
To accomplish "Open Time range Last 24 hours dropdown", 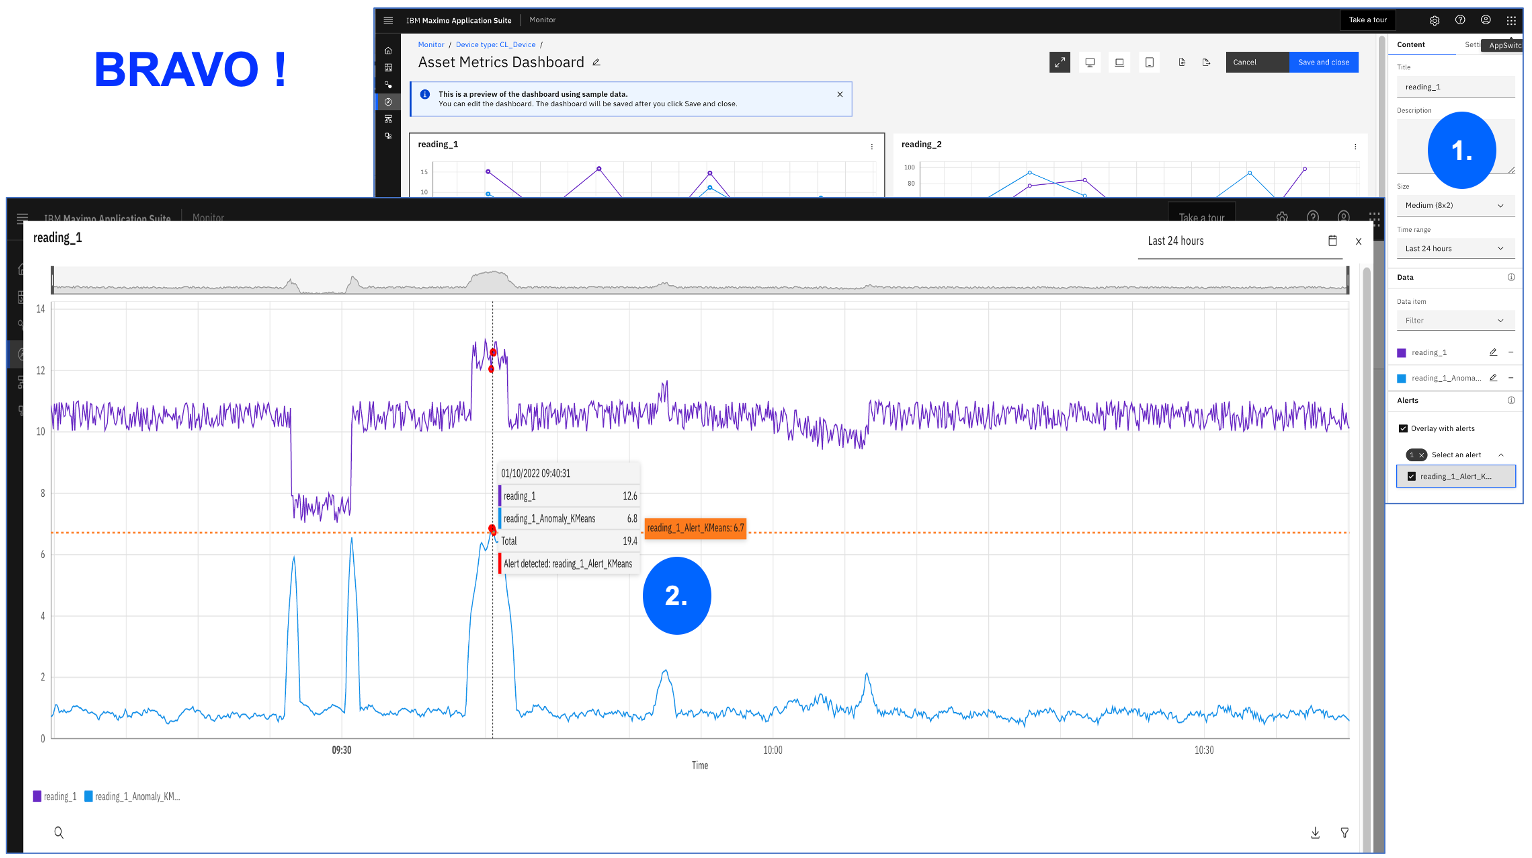I will click(1455, 248).
